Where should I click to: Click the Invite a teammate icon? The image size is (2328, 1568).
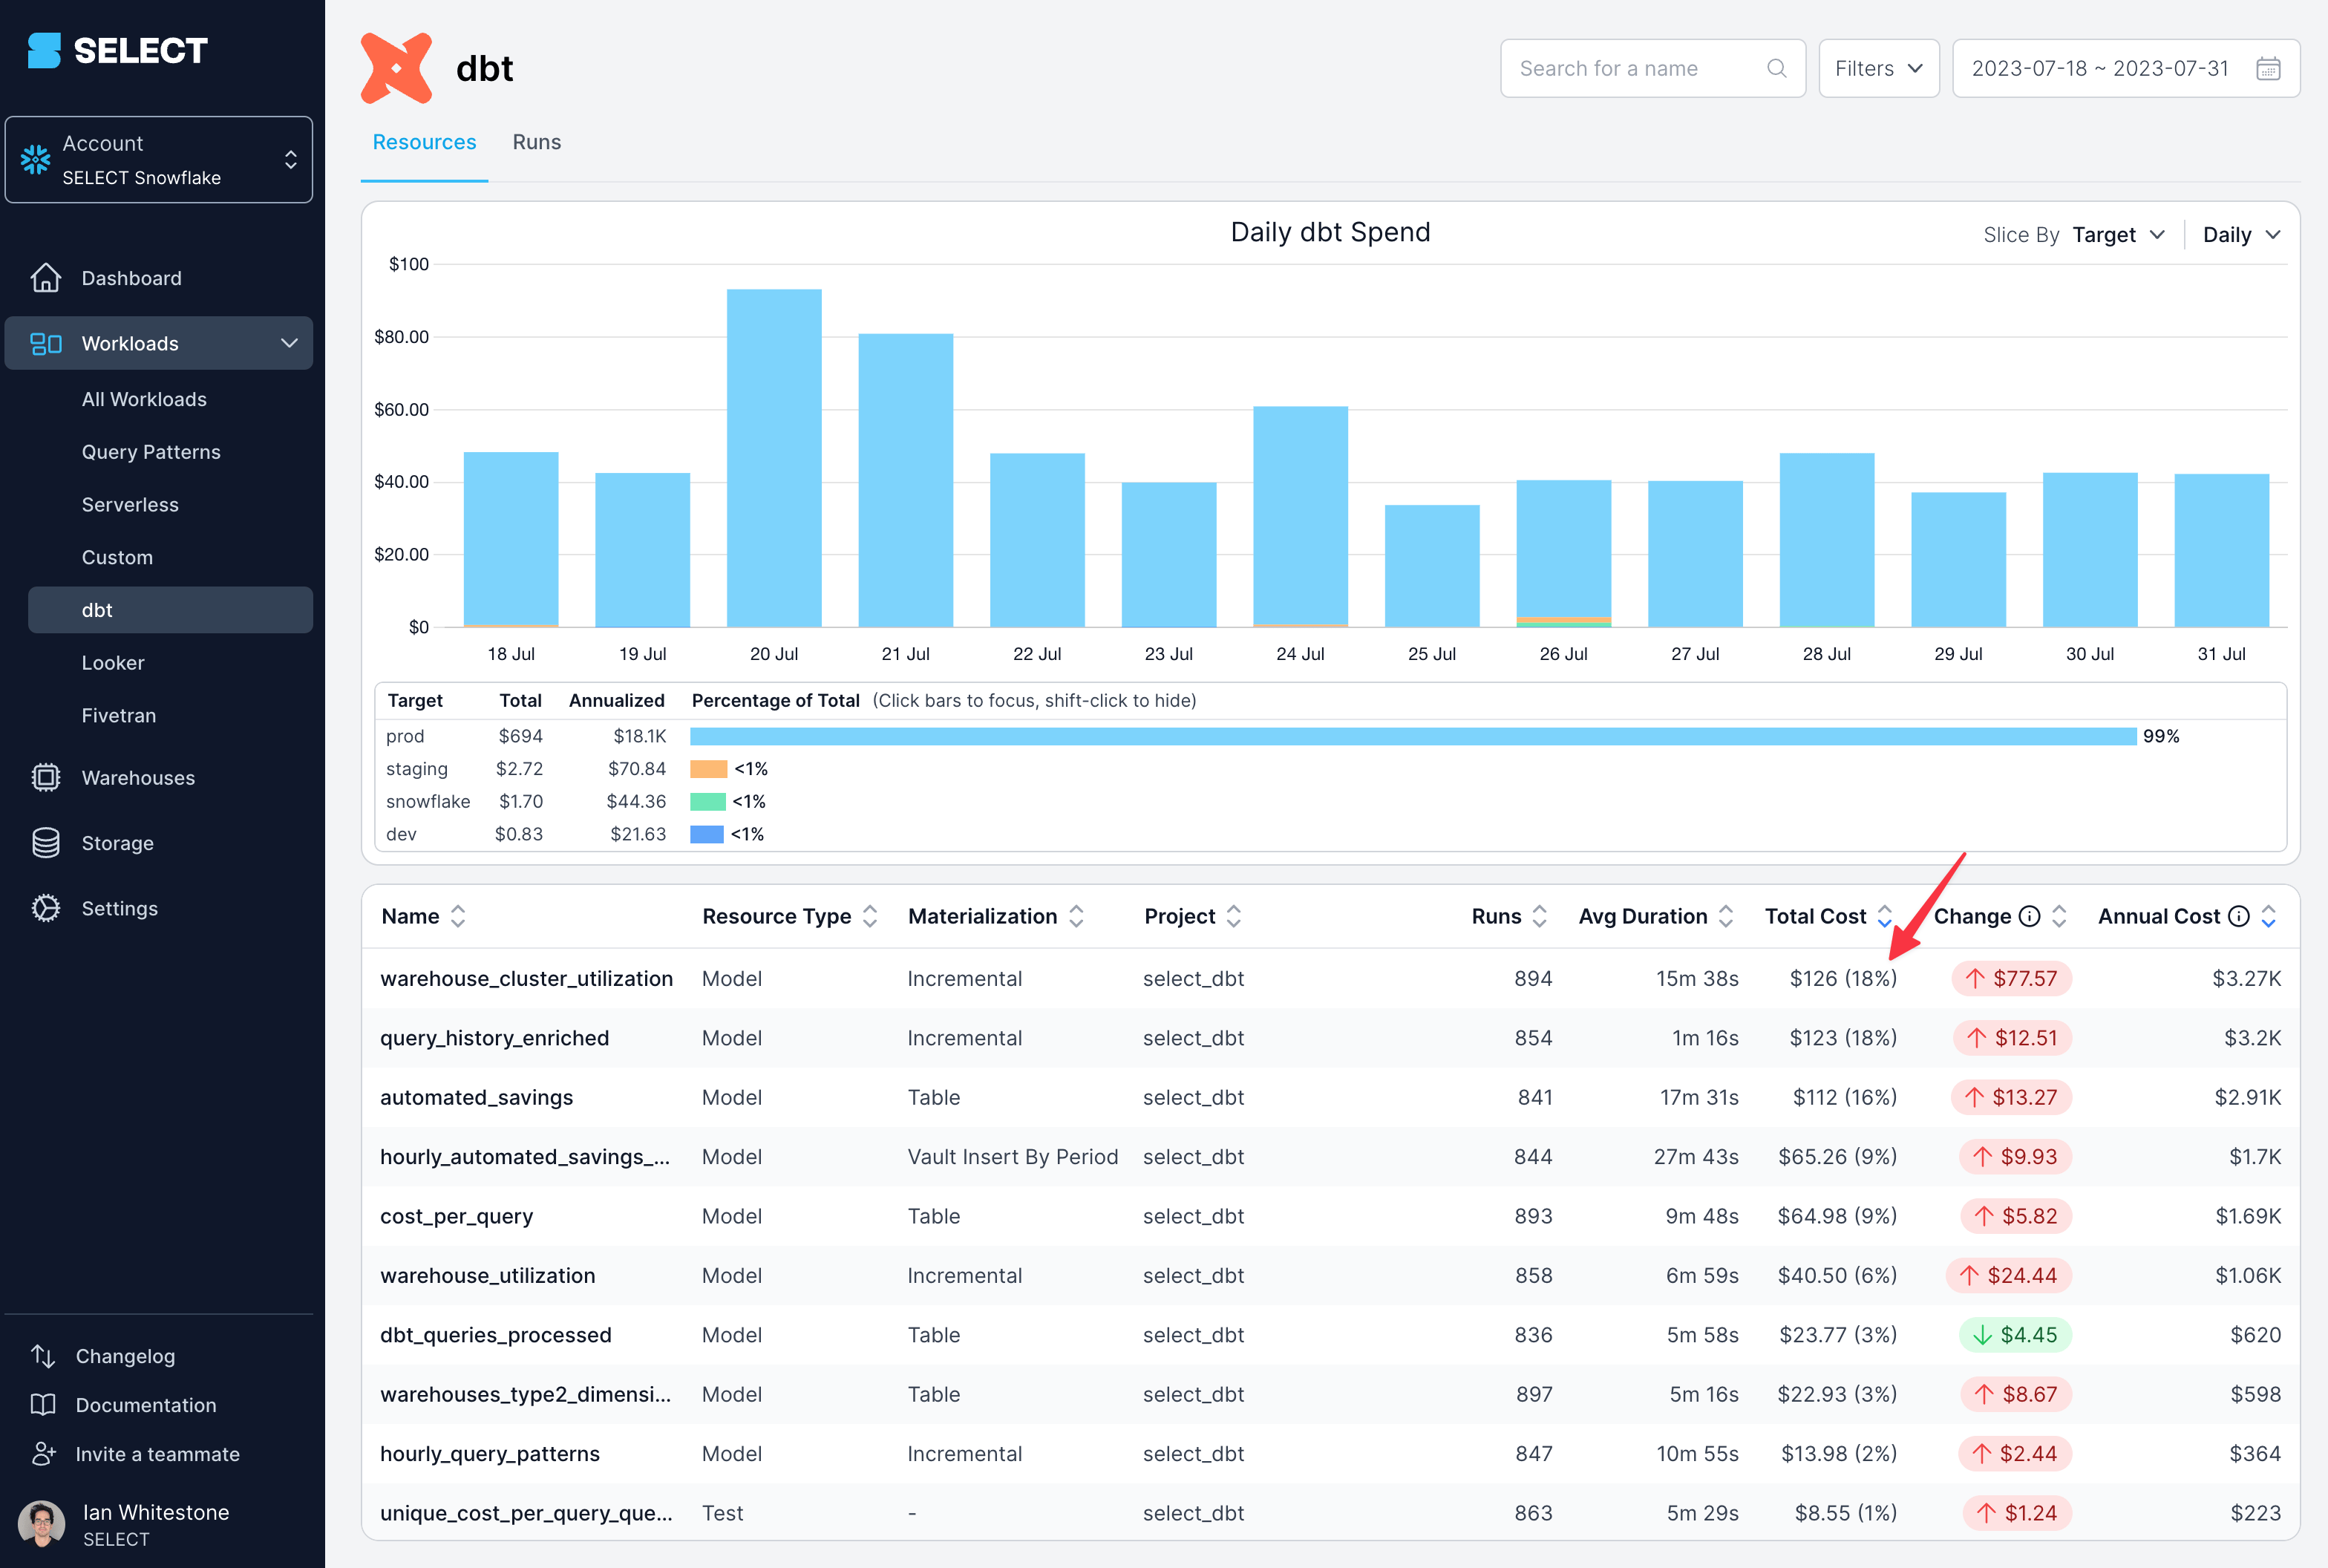pos(45,1452)
